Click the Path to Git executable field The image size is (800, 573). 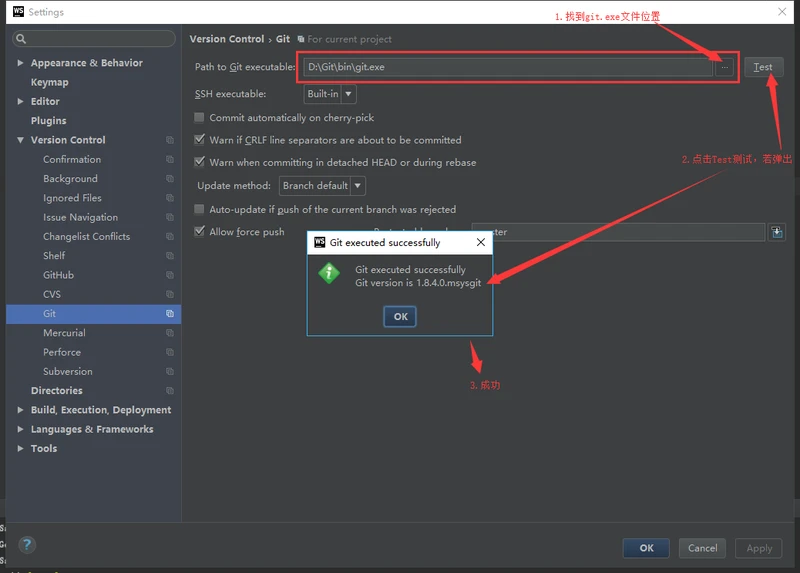(508, 67)
